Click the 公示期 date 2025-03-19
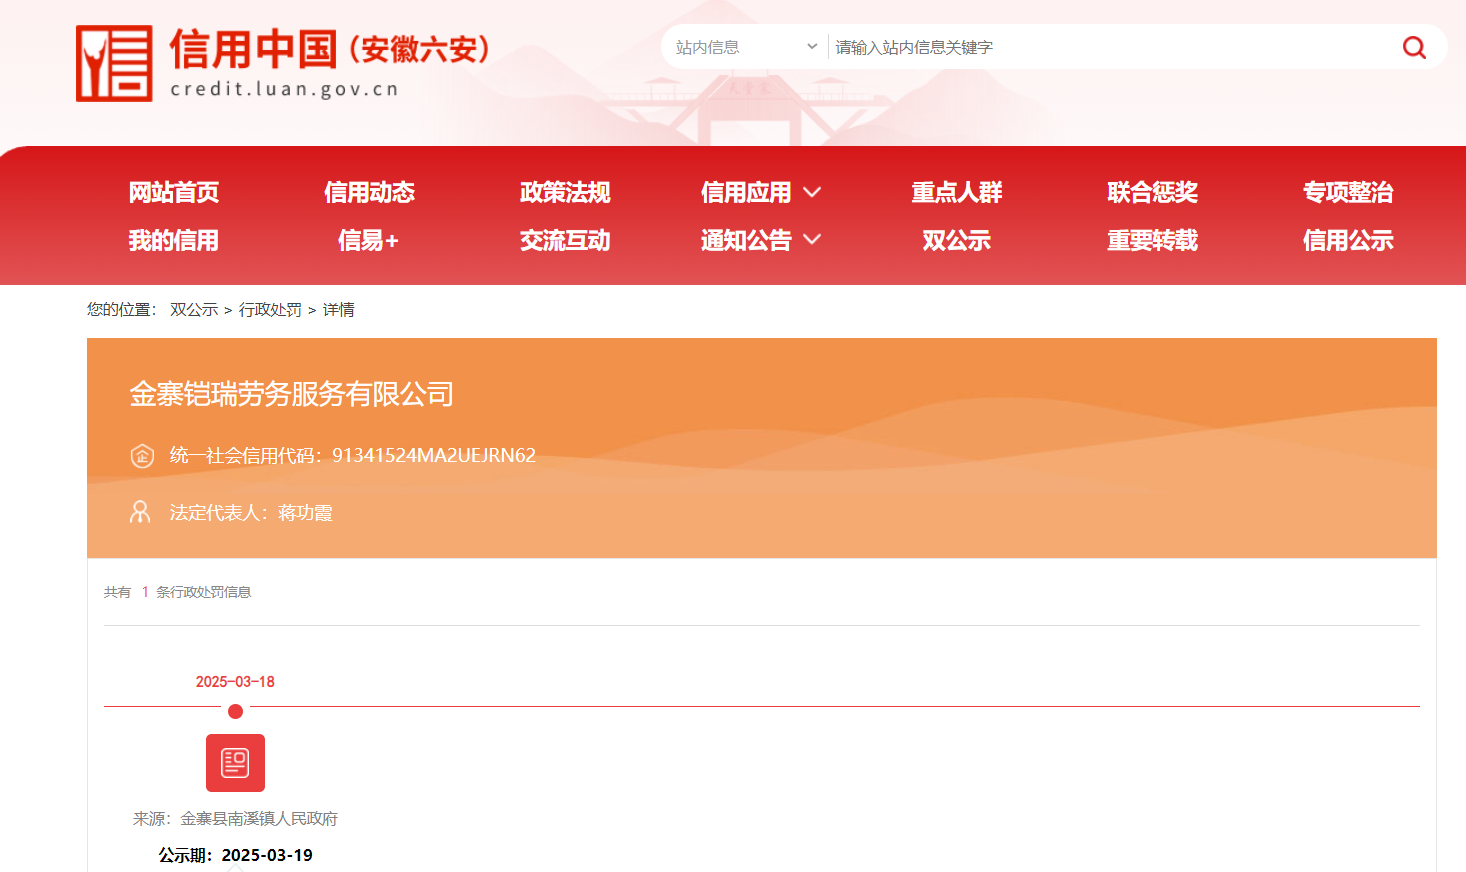Viewport: 1466px width, 872px height. click(267, 855)
